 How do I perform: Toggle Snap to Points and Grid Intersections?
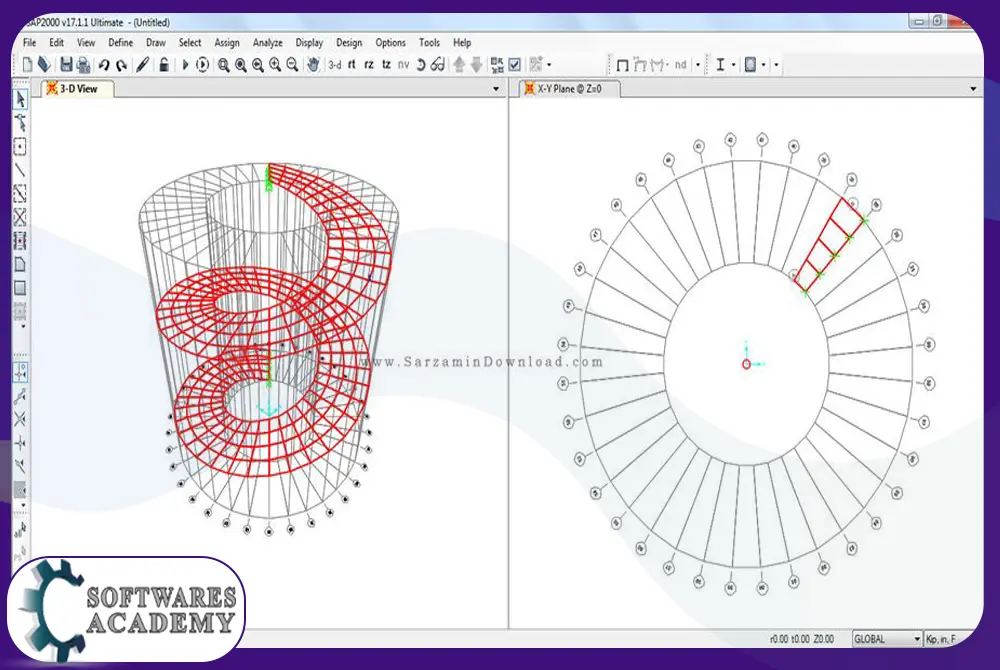pos(20,372)
